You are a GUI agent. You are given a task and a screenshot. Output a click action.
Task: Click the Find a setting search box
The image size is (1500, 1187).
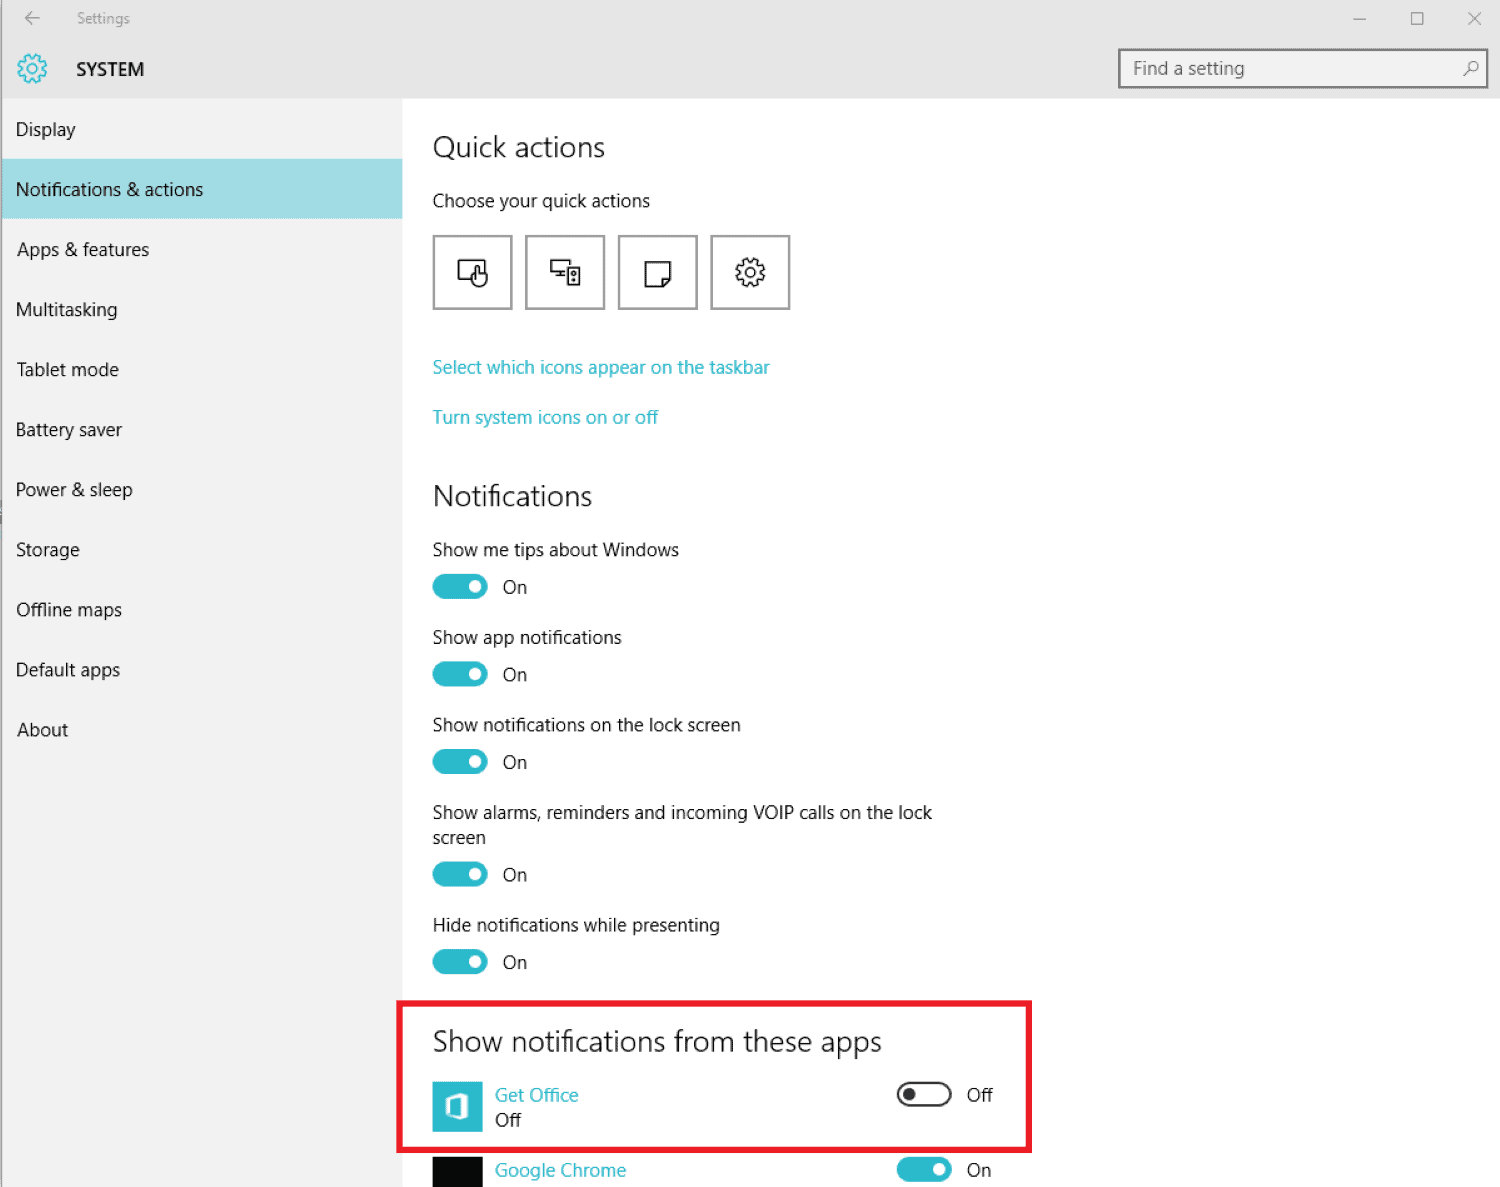coord(1302,69)
